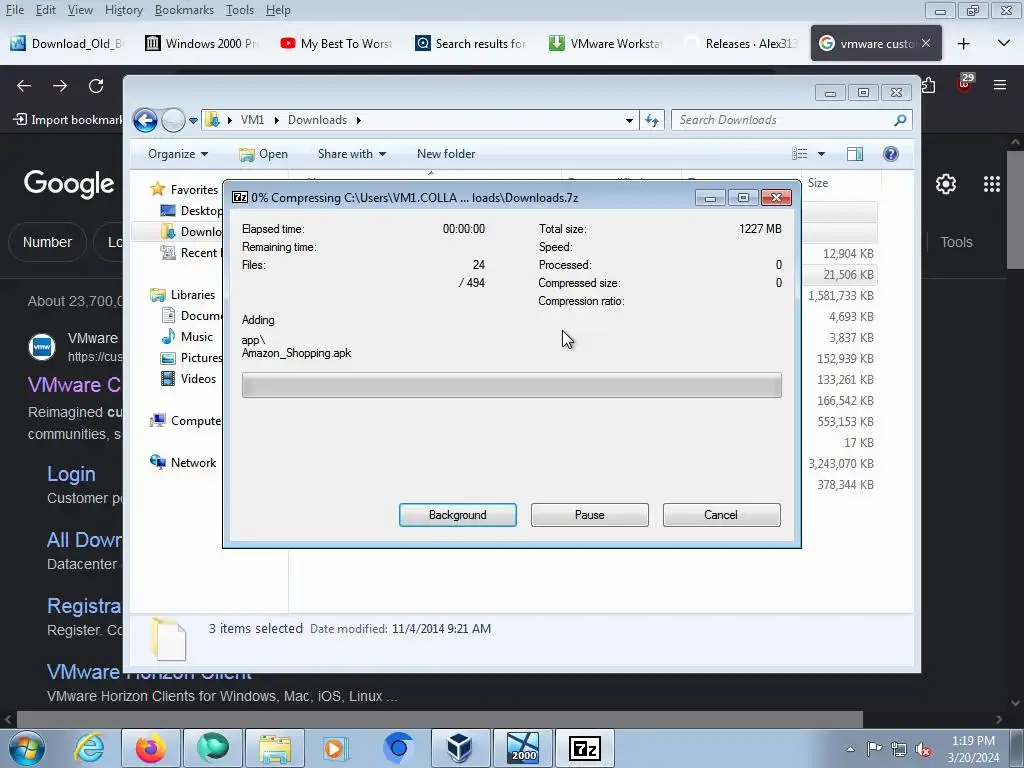
Task: Click the search magnifier icon in Explorer
Action: (x=900, y=120)
